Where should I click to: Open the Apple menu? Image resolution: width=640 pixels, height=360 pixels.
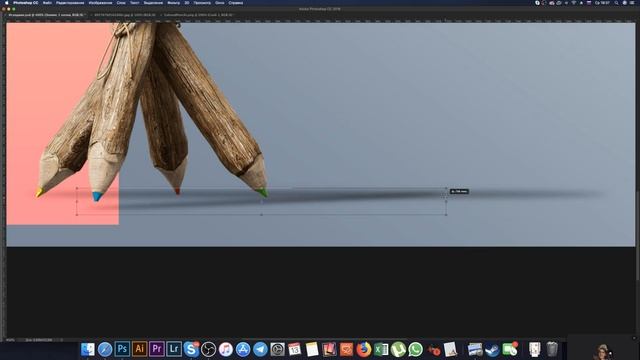click(6, 3)
